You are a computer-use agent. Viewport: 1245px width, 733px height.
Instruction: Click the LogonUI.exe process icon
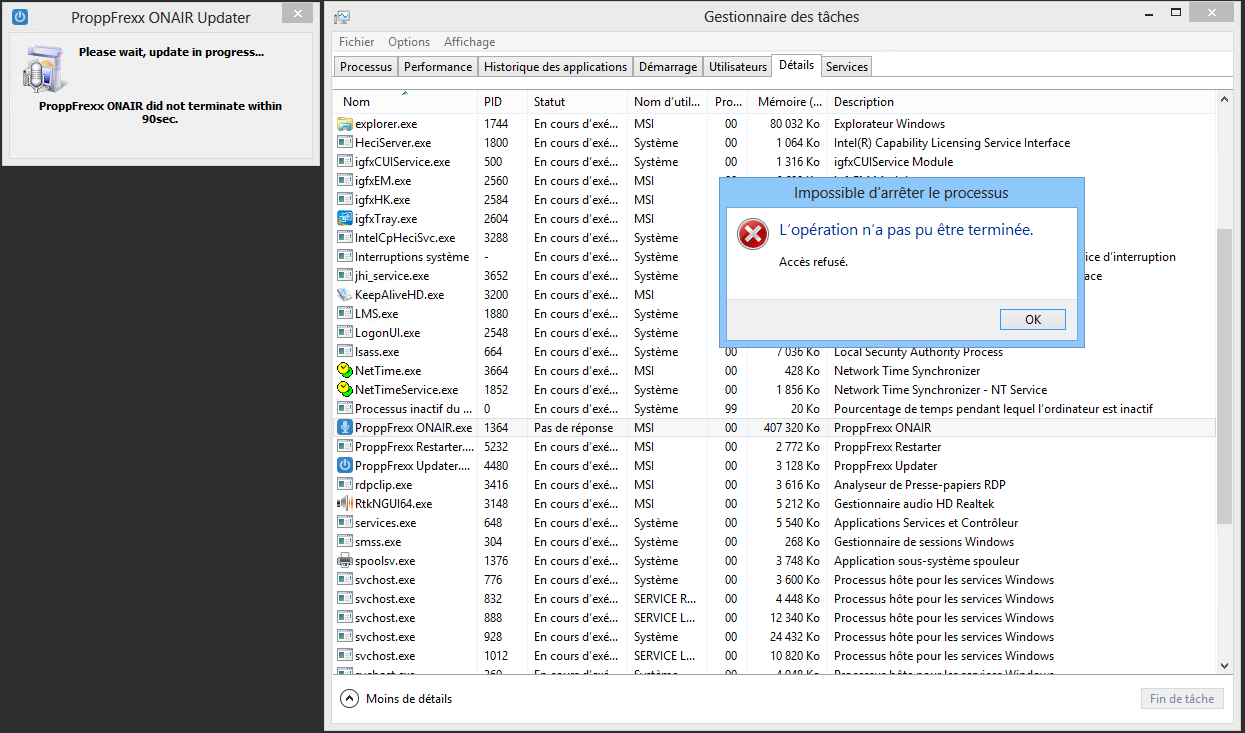345,333
